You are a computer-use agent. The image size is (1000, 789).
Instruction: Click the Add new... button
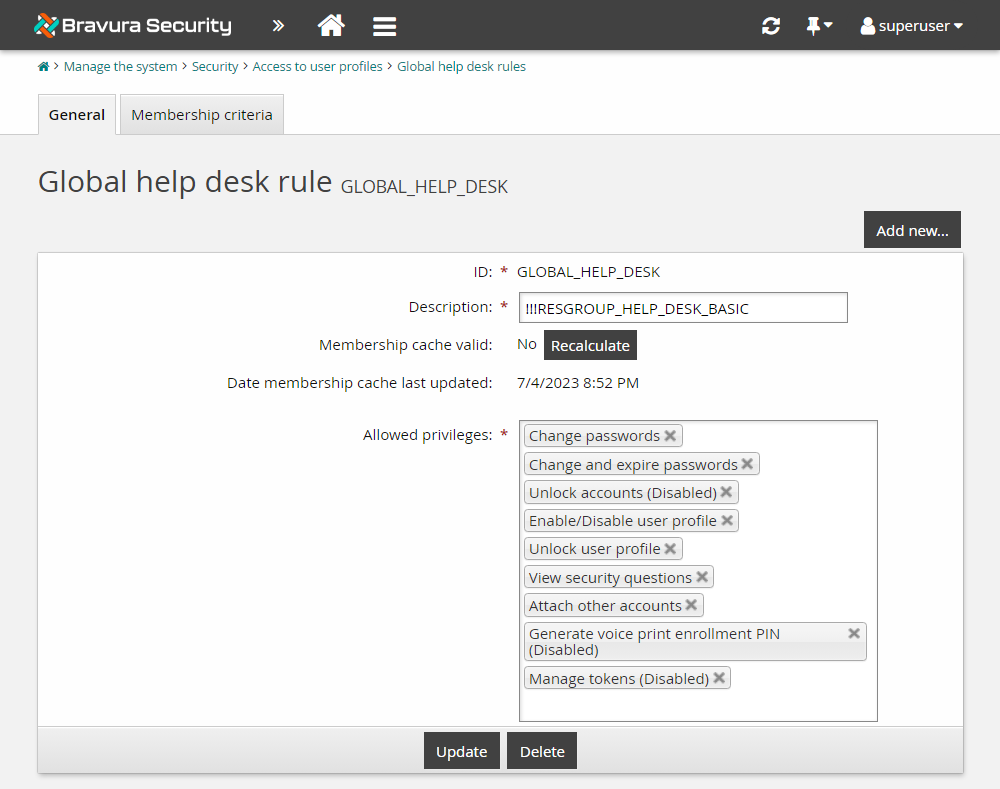[911, 229]
